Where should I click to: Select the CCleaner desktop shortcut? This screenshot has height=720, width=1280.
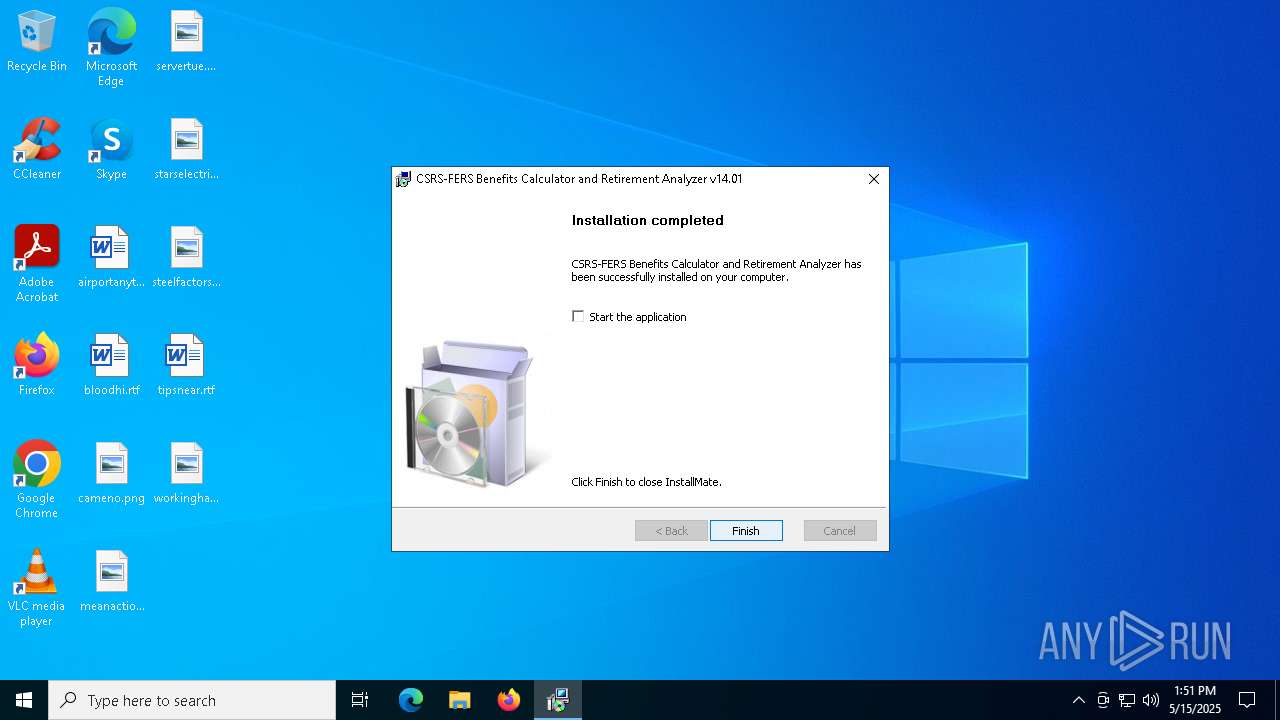tap(37, 150)
